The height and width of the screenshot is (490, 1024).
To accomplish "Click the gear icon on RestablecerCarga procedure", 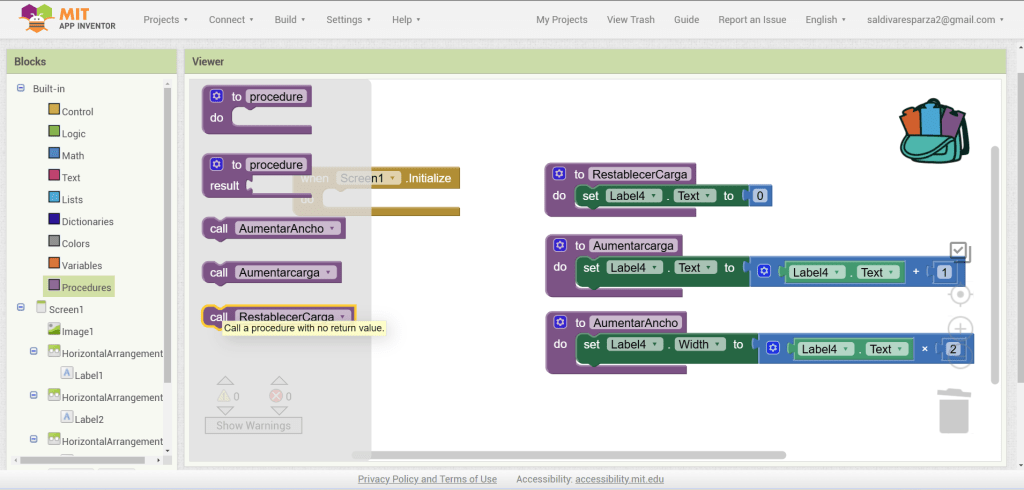I will 559,174.
